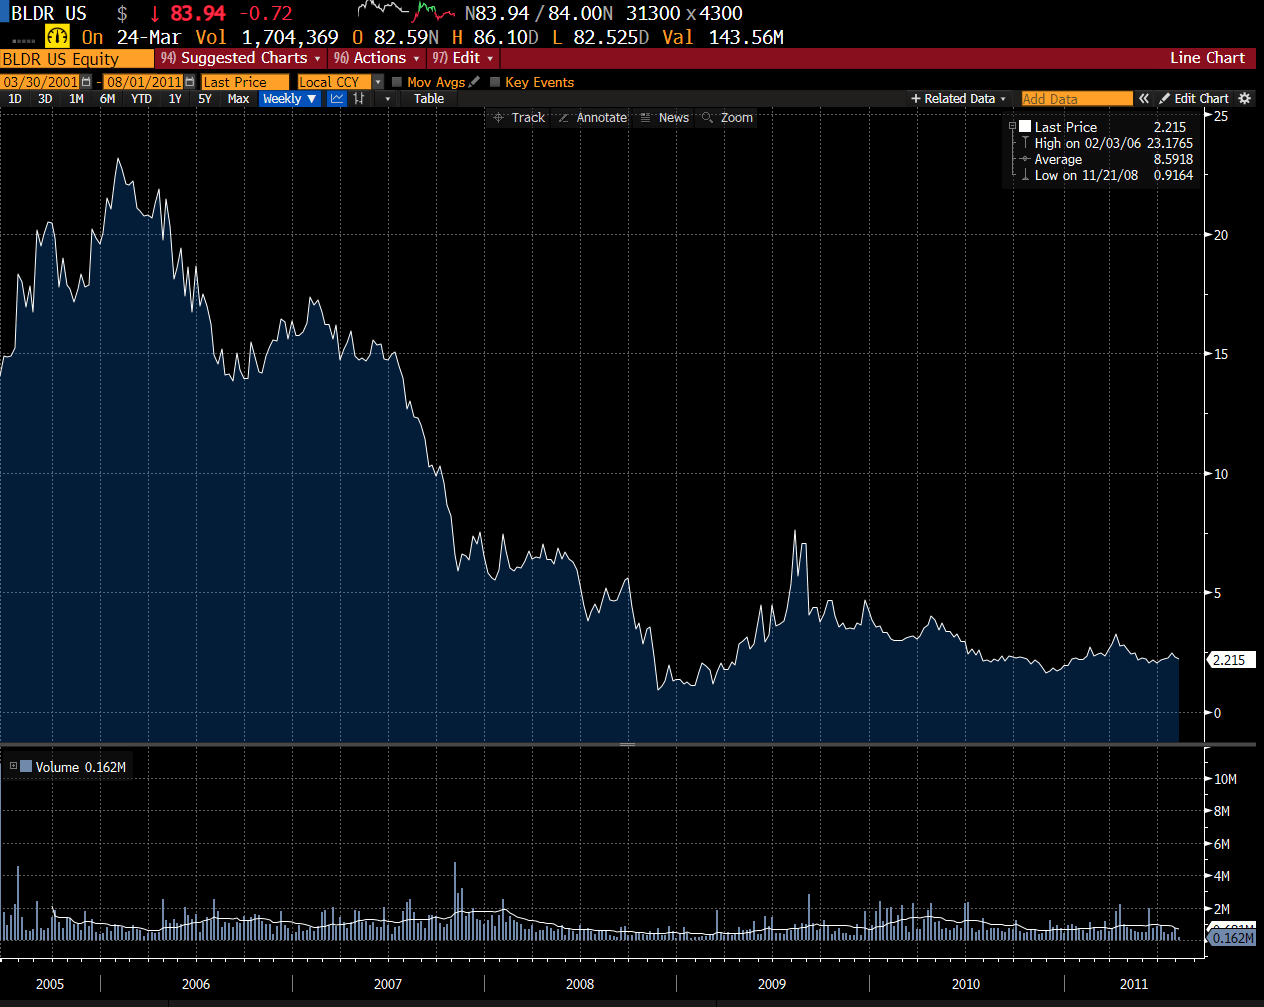The image size is (1264, 1007).
Task: Collapse the Last Price legend tree
Action: point(1012,127)
